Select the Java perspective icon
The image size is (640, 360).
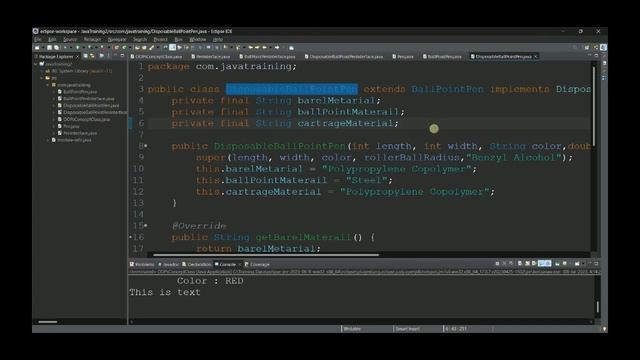603,48
